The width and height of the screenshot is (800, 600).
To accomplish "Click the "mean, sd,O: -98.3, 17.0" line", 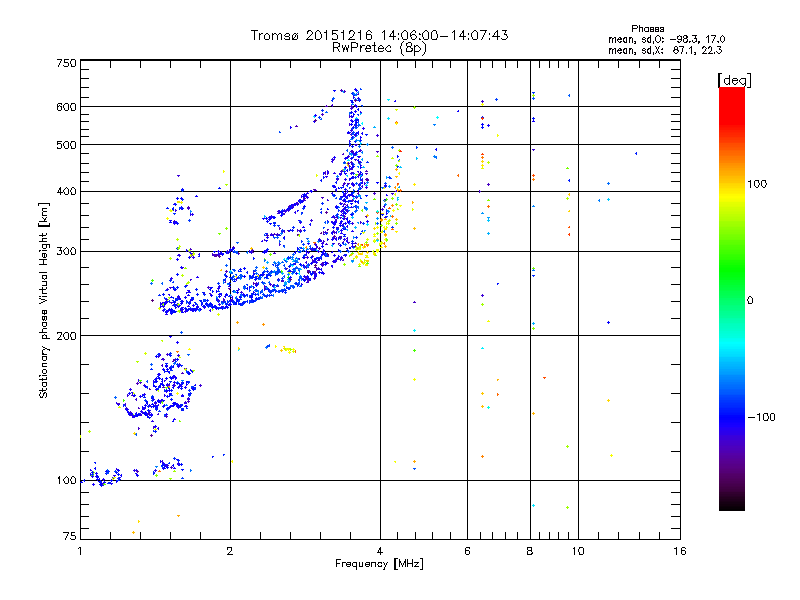I will [x=666, y=39].
